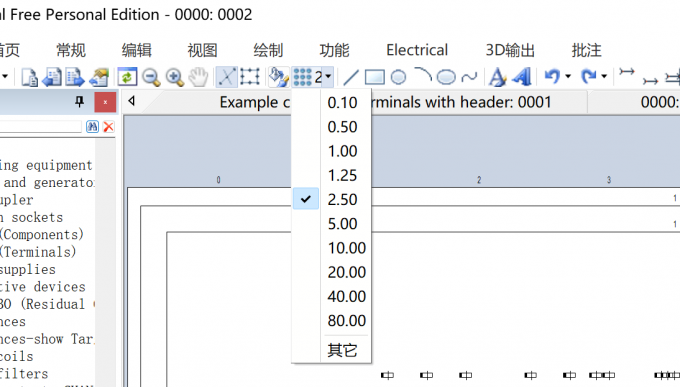Click the binoculars search icon

point(92,127)
